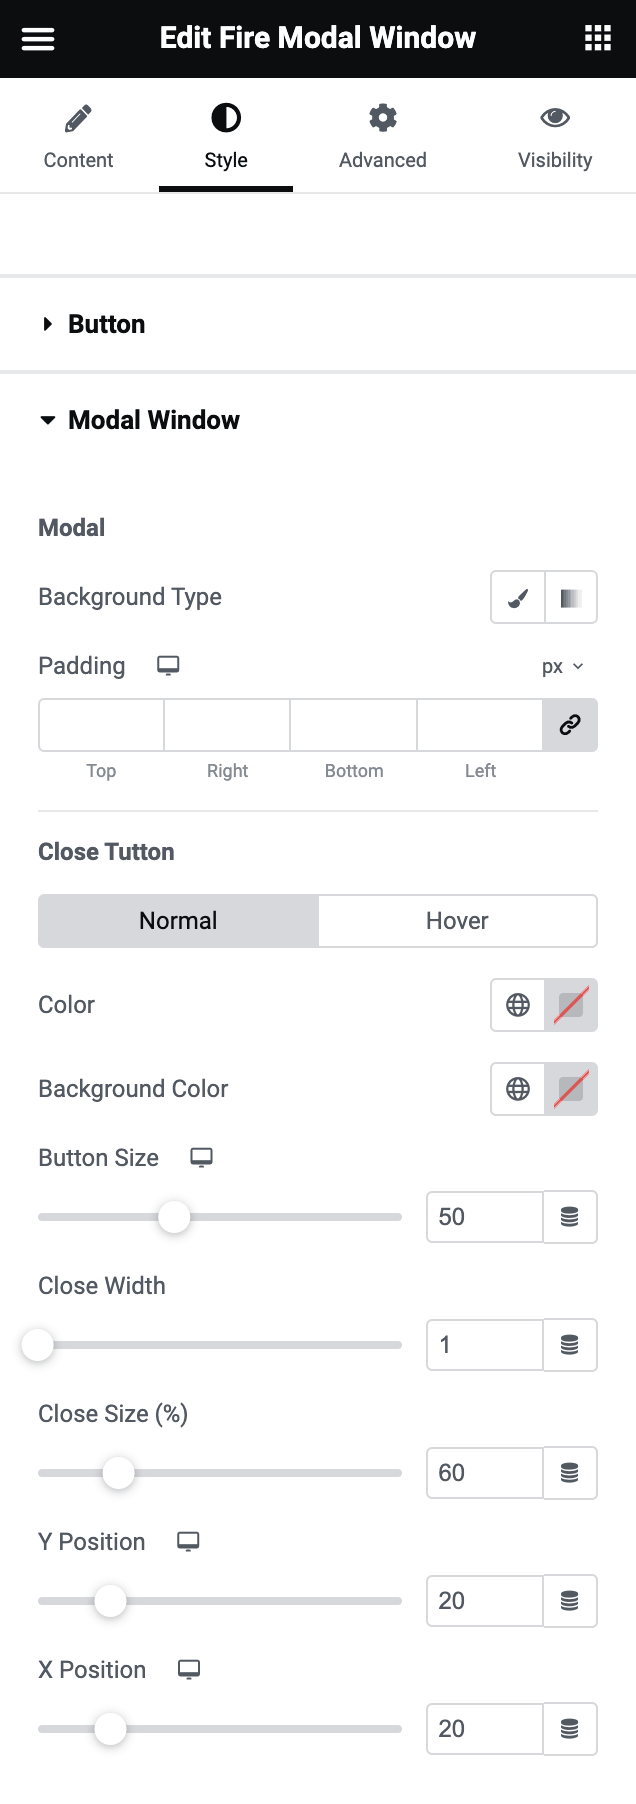This screenshot has width=636, height=1804.
Task: Switch to the Hover state tab
Action: [457, 921]
